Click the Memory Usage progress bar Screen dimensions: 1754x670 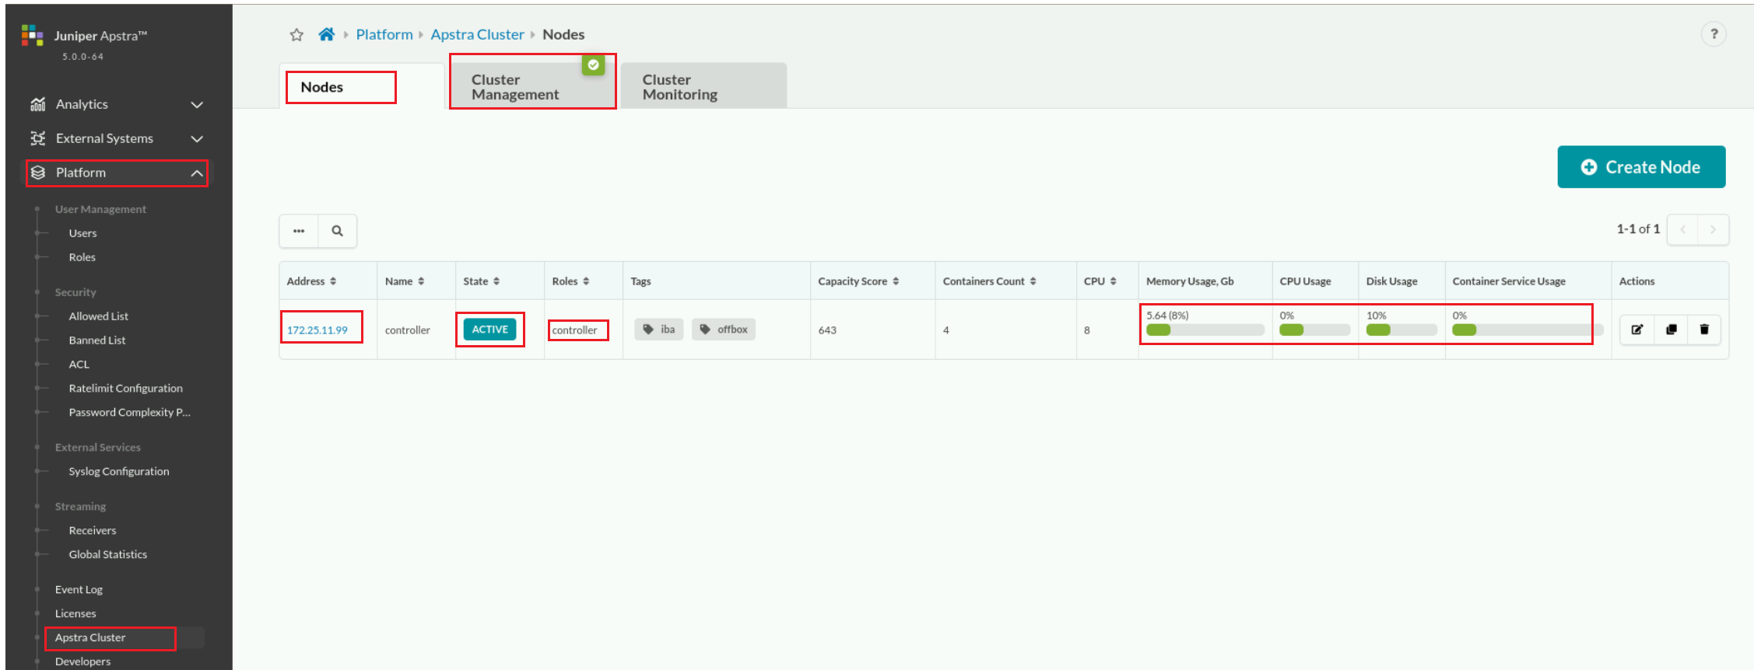pos(1205,330)
